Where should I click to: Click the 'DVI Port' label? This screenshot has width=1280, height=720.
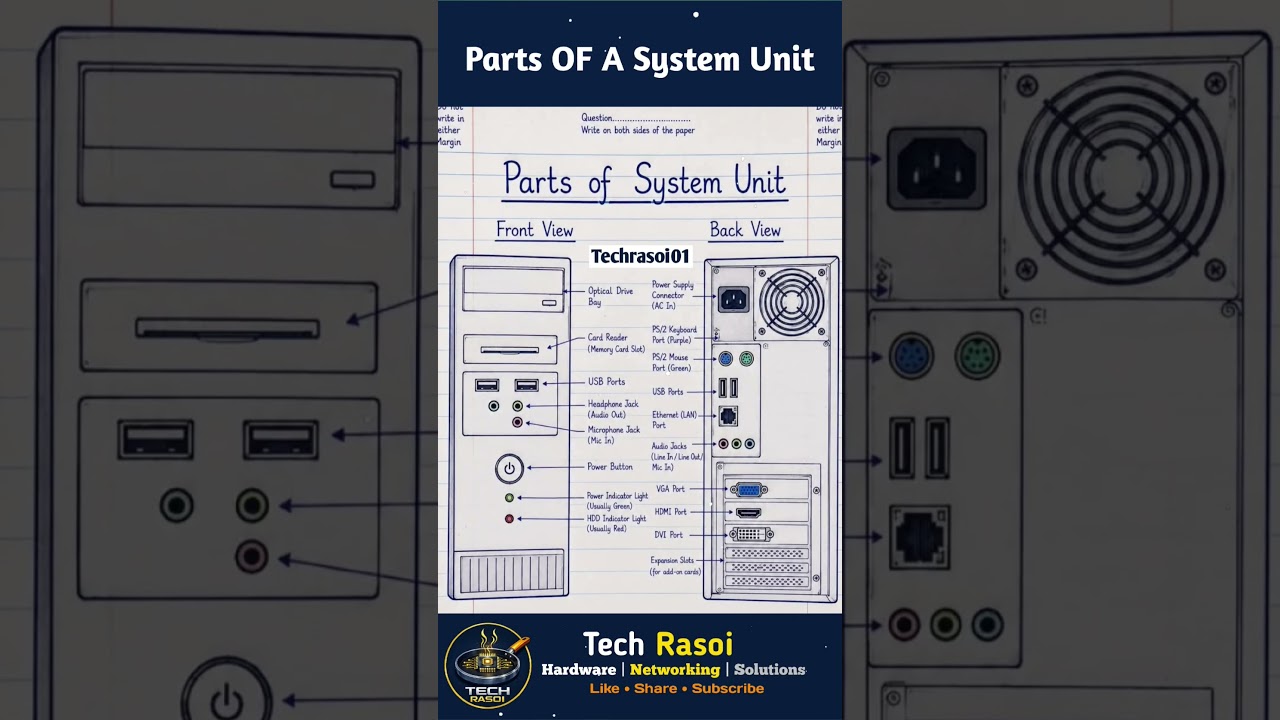pos(669,535)
